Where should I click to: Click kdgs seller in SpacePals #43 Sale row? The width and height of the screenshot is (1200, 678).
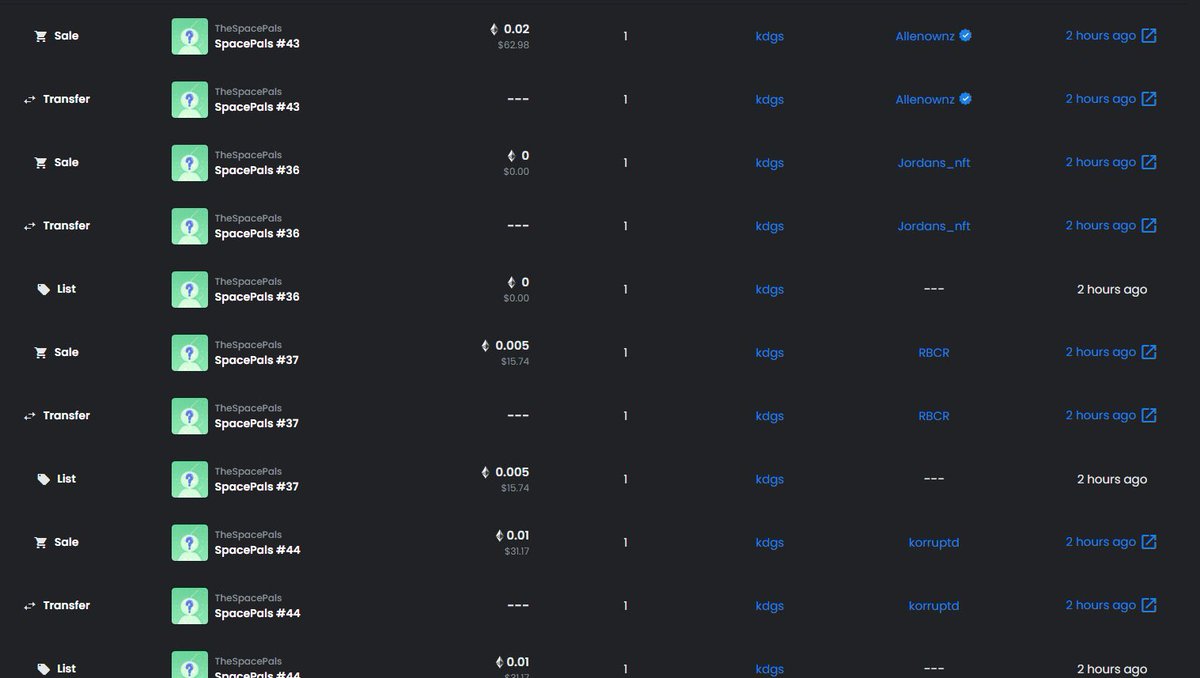[769, 36]
